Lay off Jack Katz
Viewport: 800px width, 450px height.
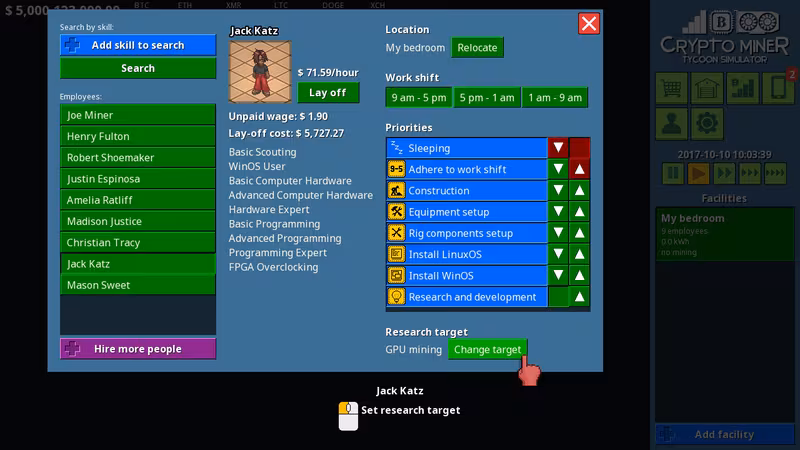pyautogui.click(x=328, y=93)
